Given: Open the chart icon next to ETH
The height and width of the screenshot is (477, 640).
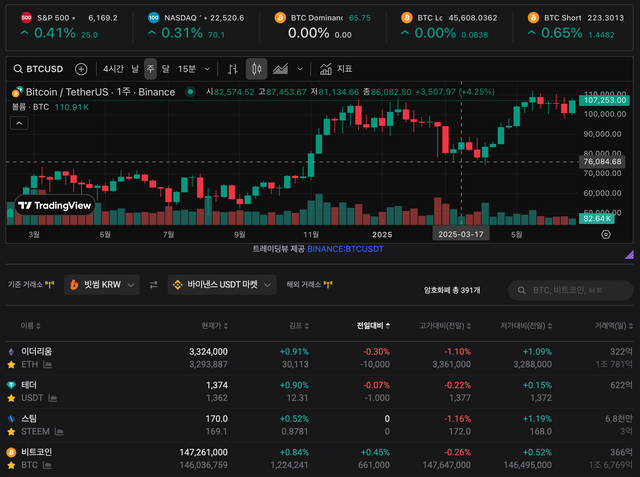Looking at the screenshot, I should [47, 364].
